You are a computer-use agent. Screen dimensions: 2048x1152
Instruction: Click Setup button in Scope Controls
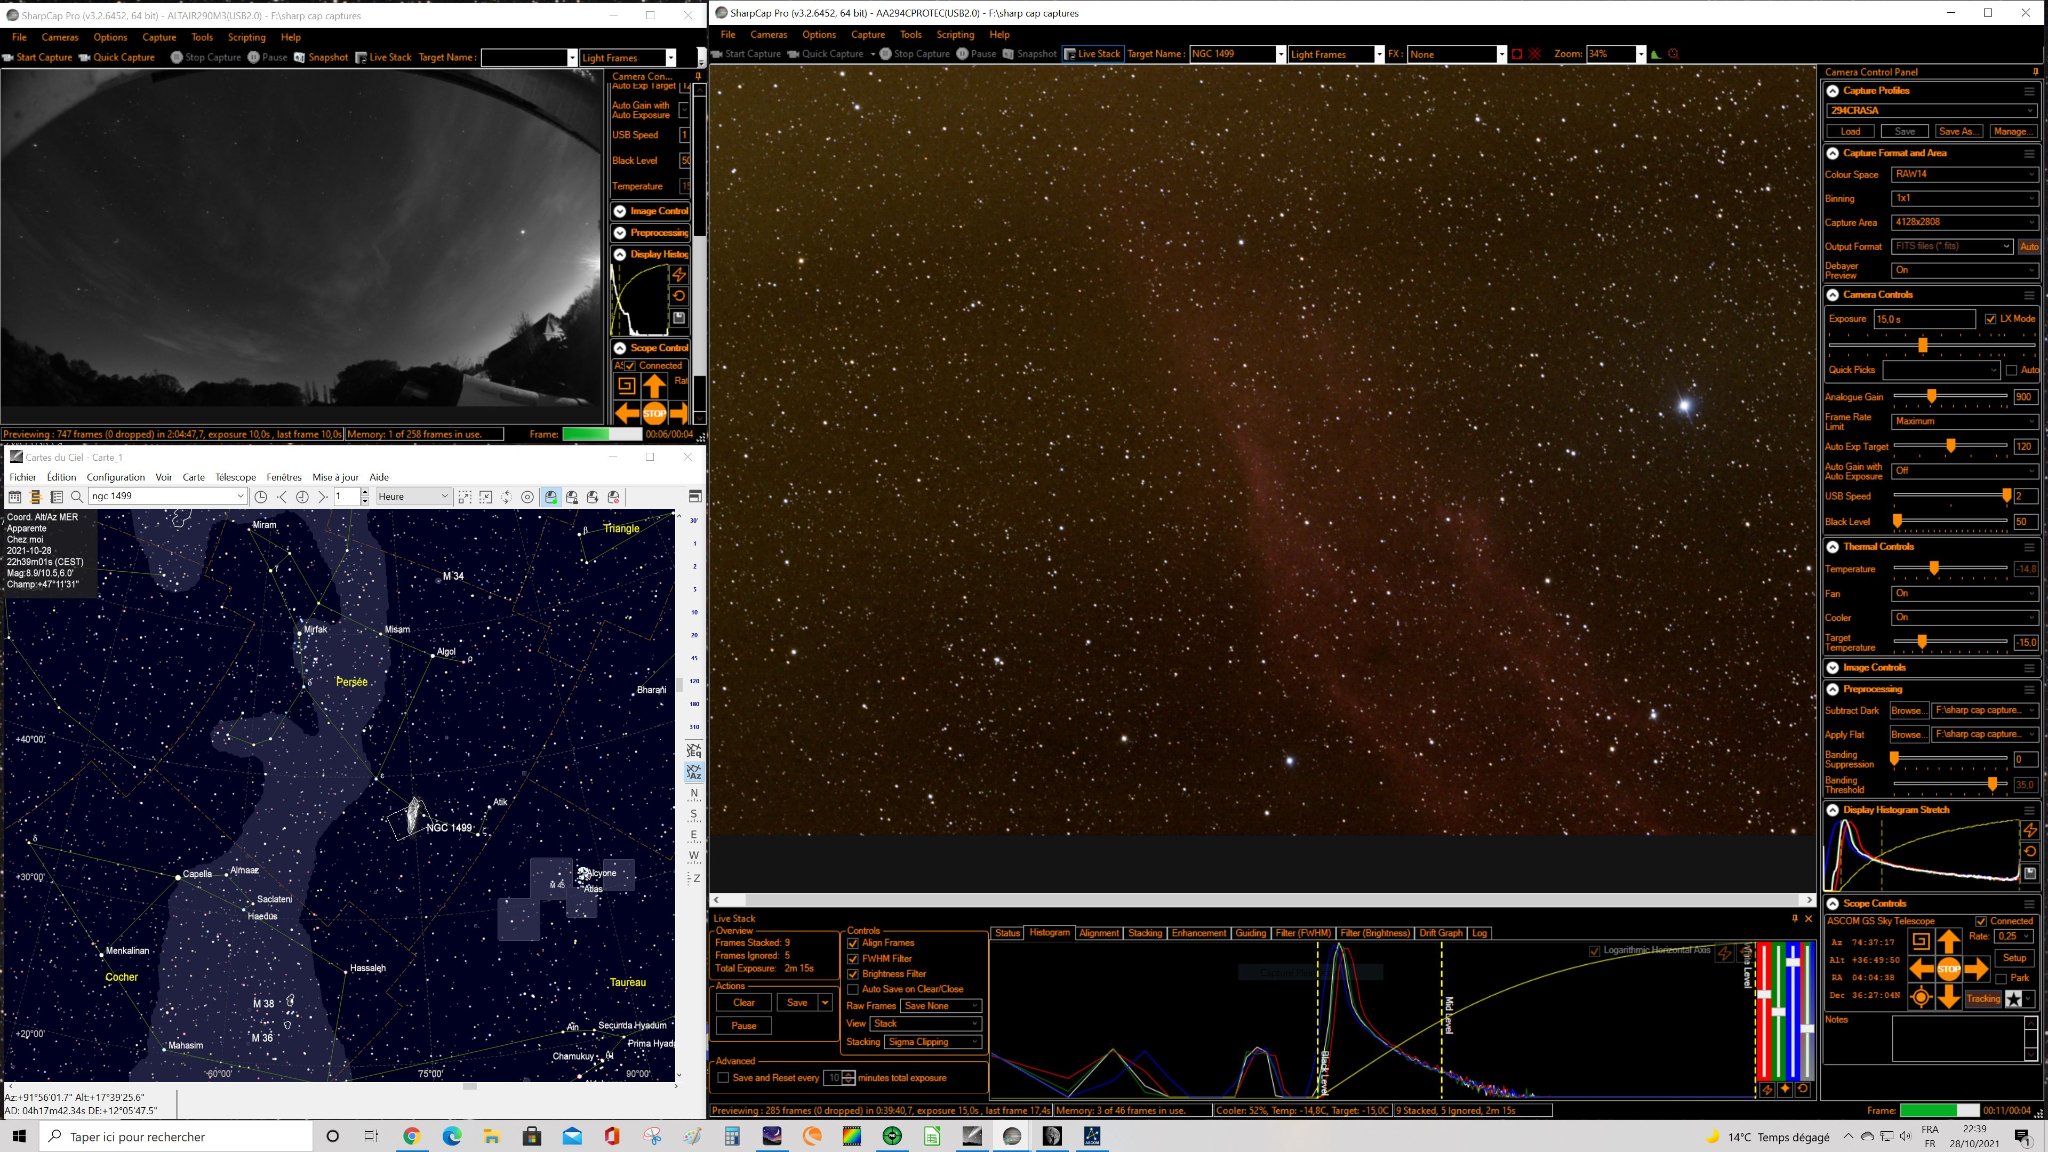(2014, 958)
